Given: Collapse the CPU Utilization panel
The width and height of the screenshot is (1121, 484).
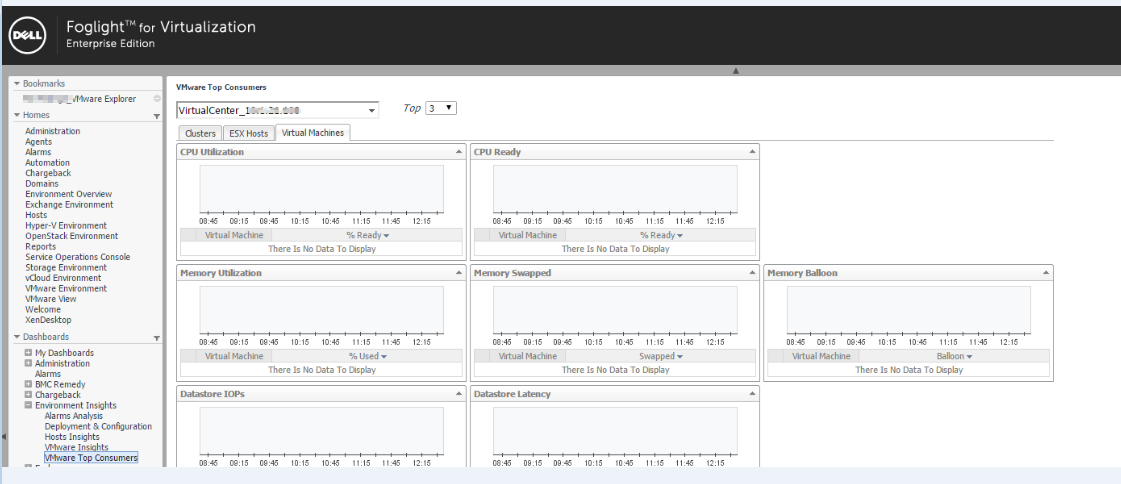Looking at the screenshot, I should tap(458, 152).
